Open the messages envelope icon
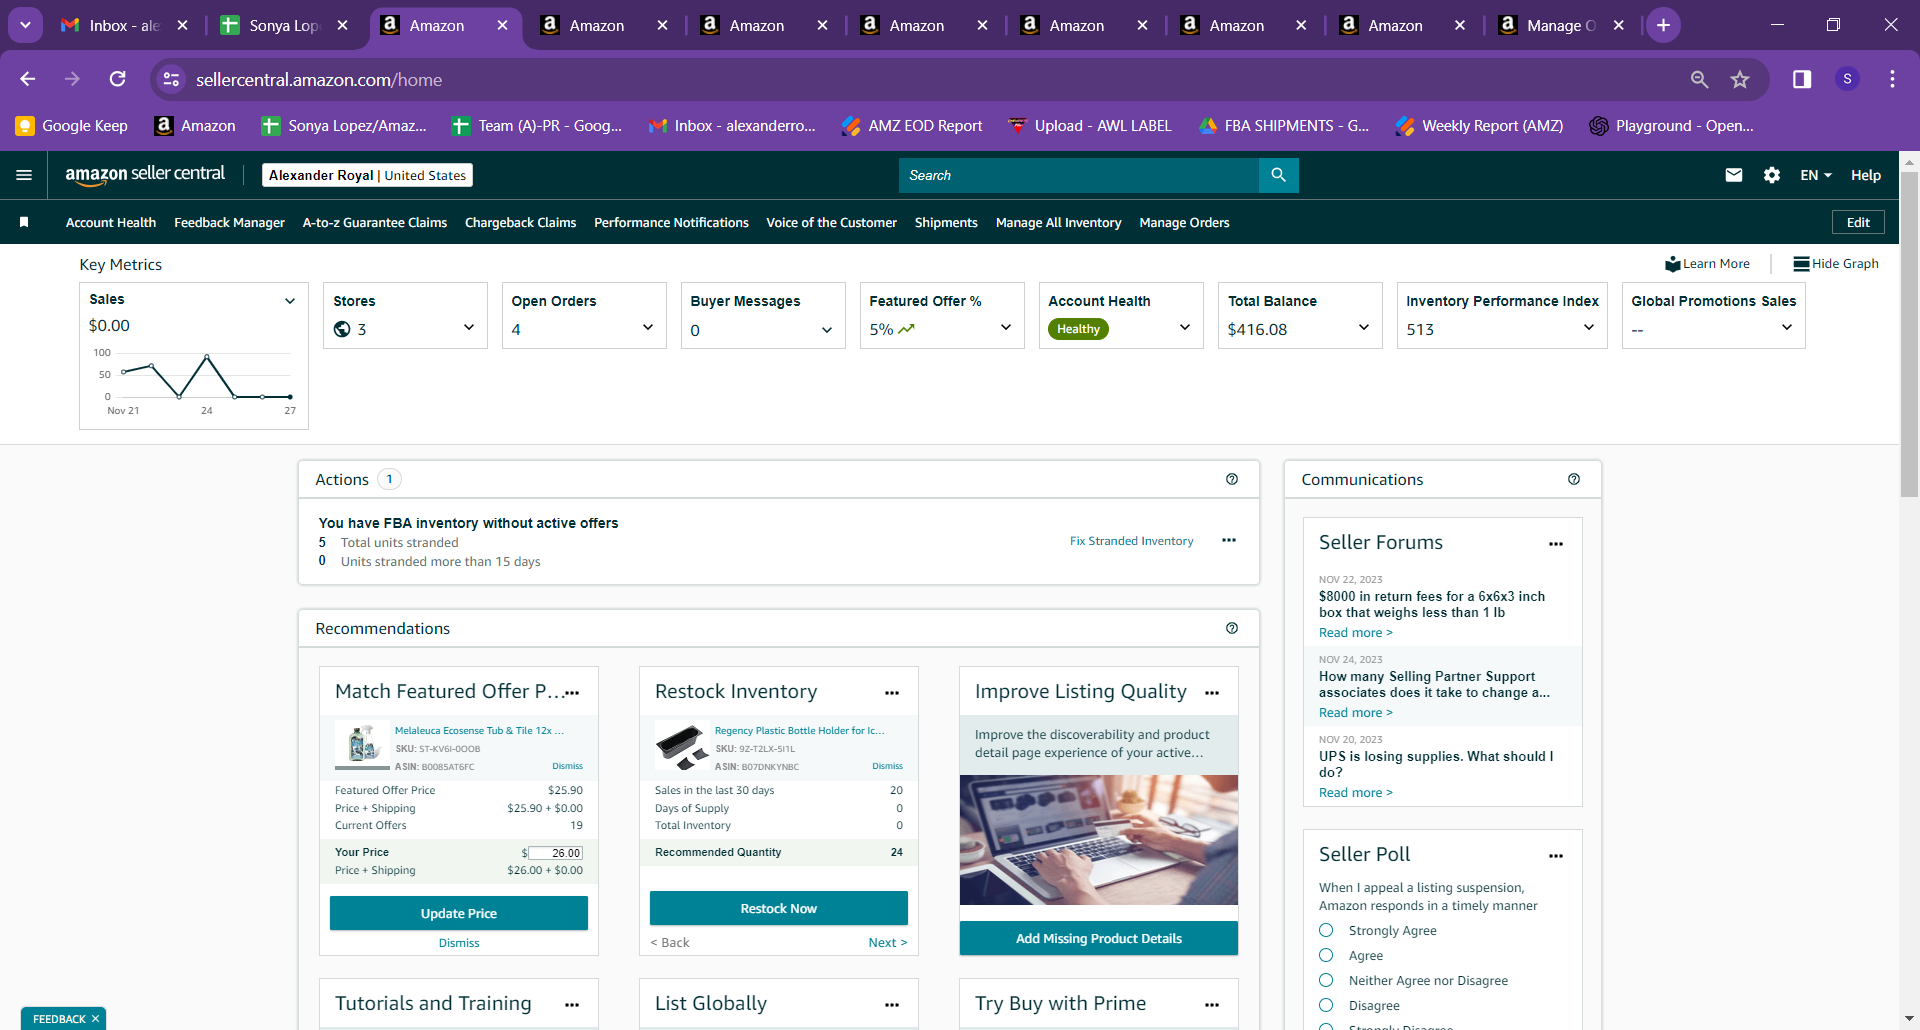 pyautogui.click(x=1734, y=175)
